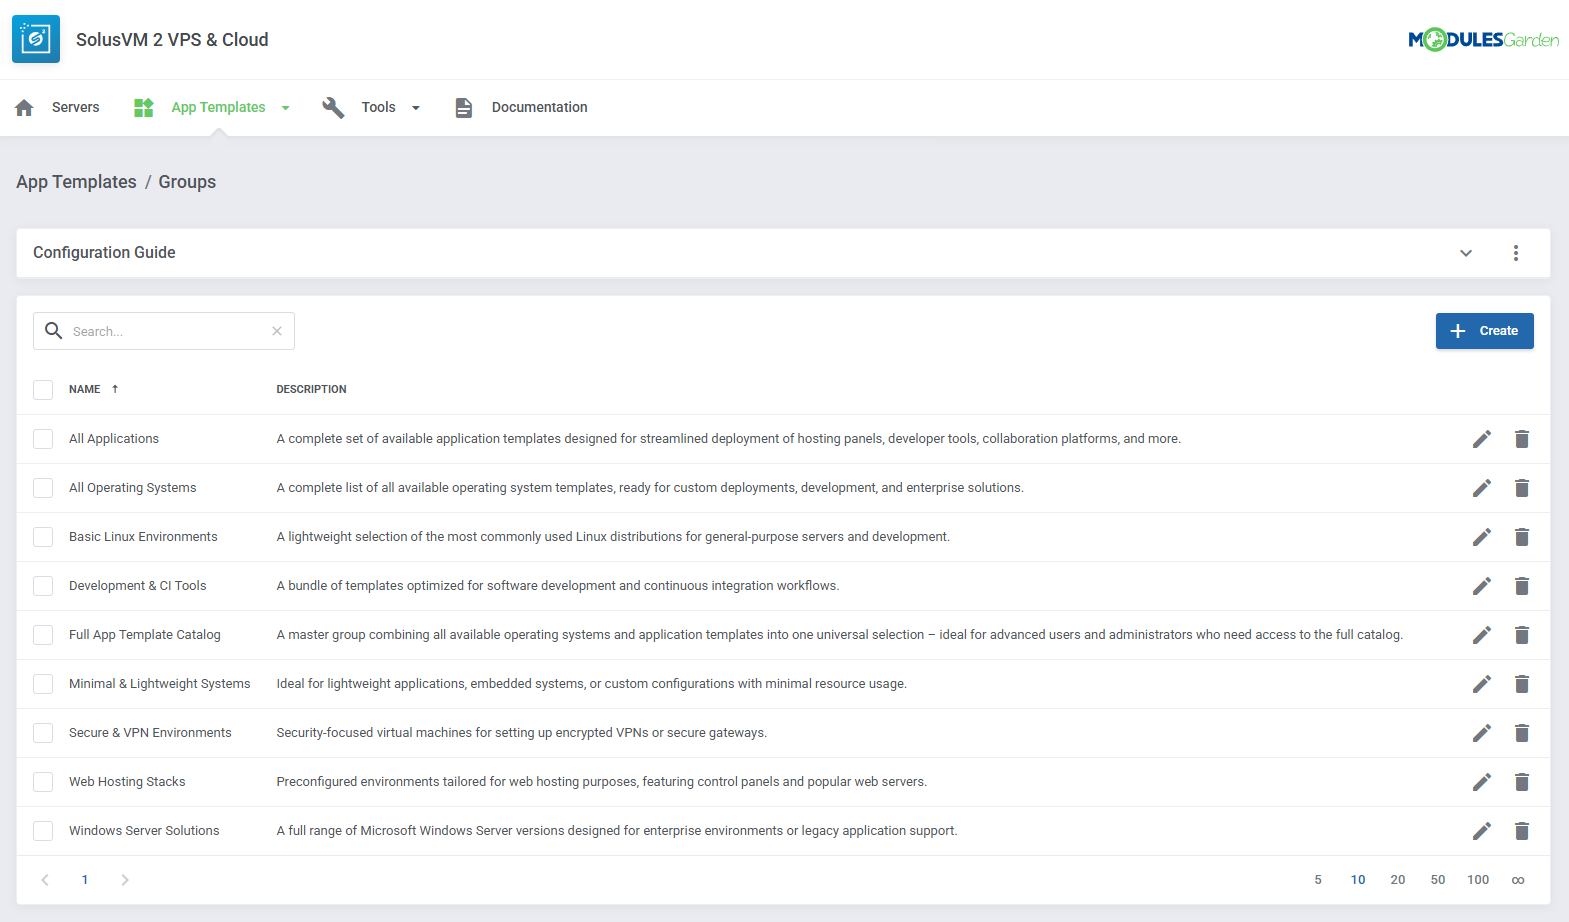Show 100 entries per page
This screenshot has height=922, width=1569.
point(1478,880)
